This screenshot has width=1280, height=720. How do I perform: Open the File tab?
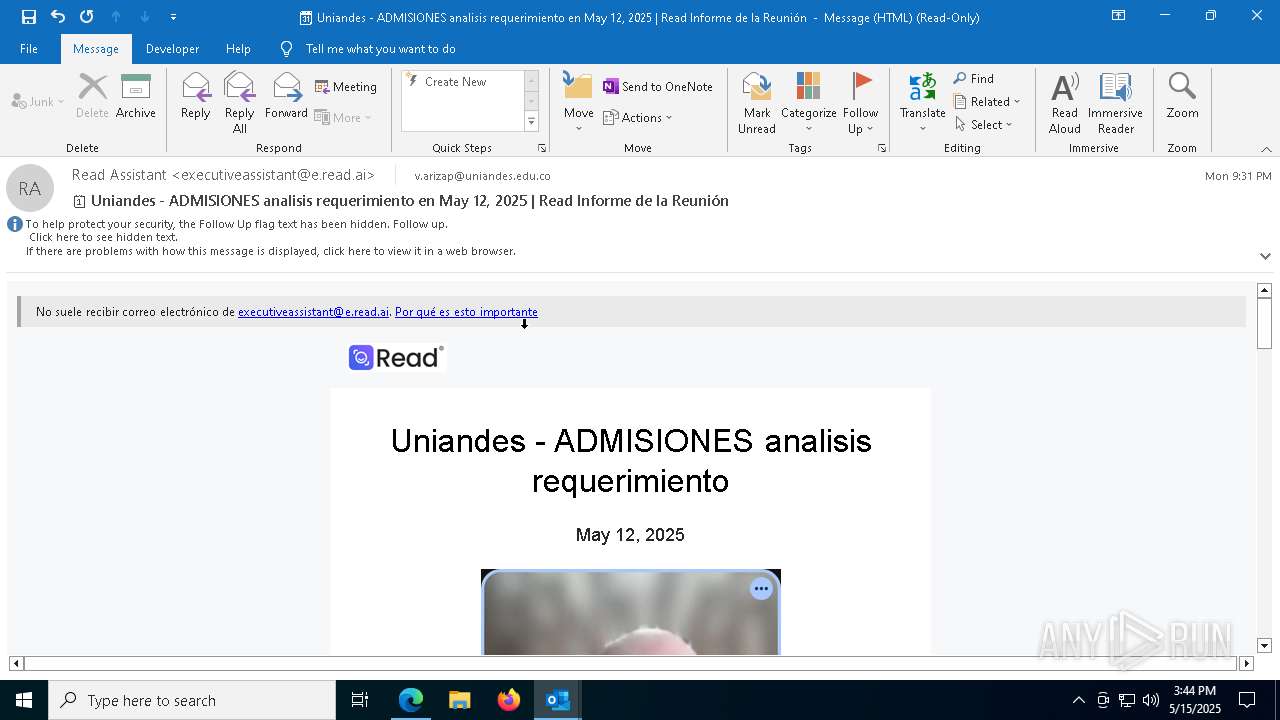point(29,49)
